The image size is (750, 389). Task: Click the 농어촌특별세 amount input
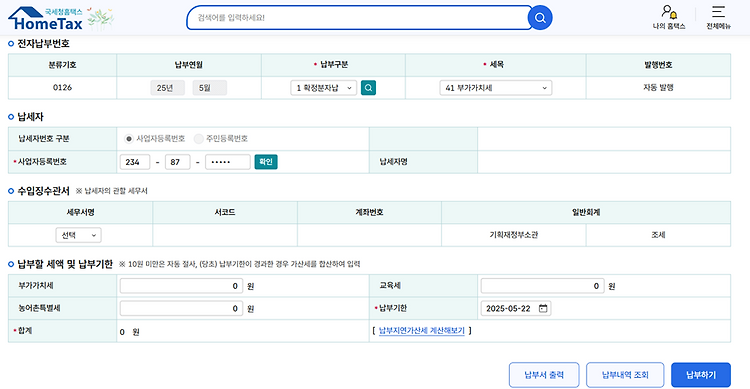(x=181, y=308)
